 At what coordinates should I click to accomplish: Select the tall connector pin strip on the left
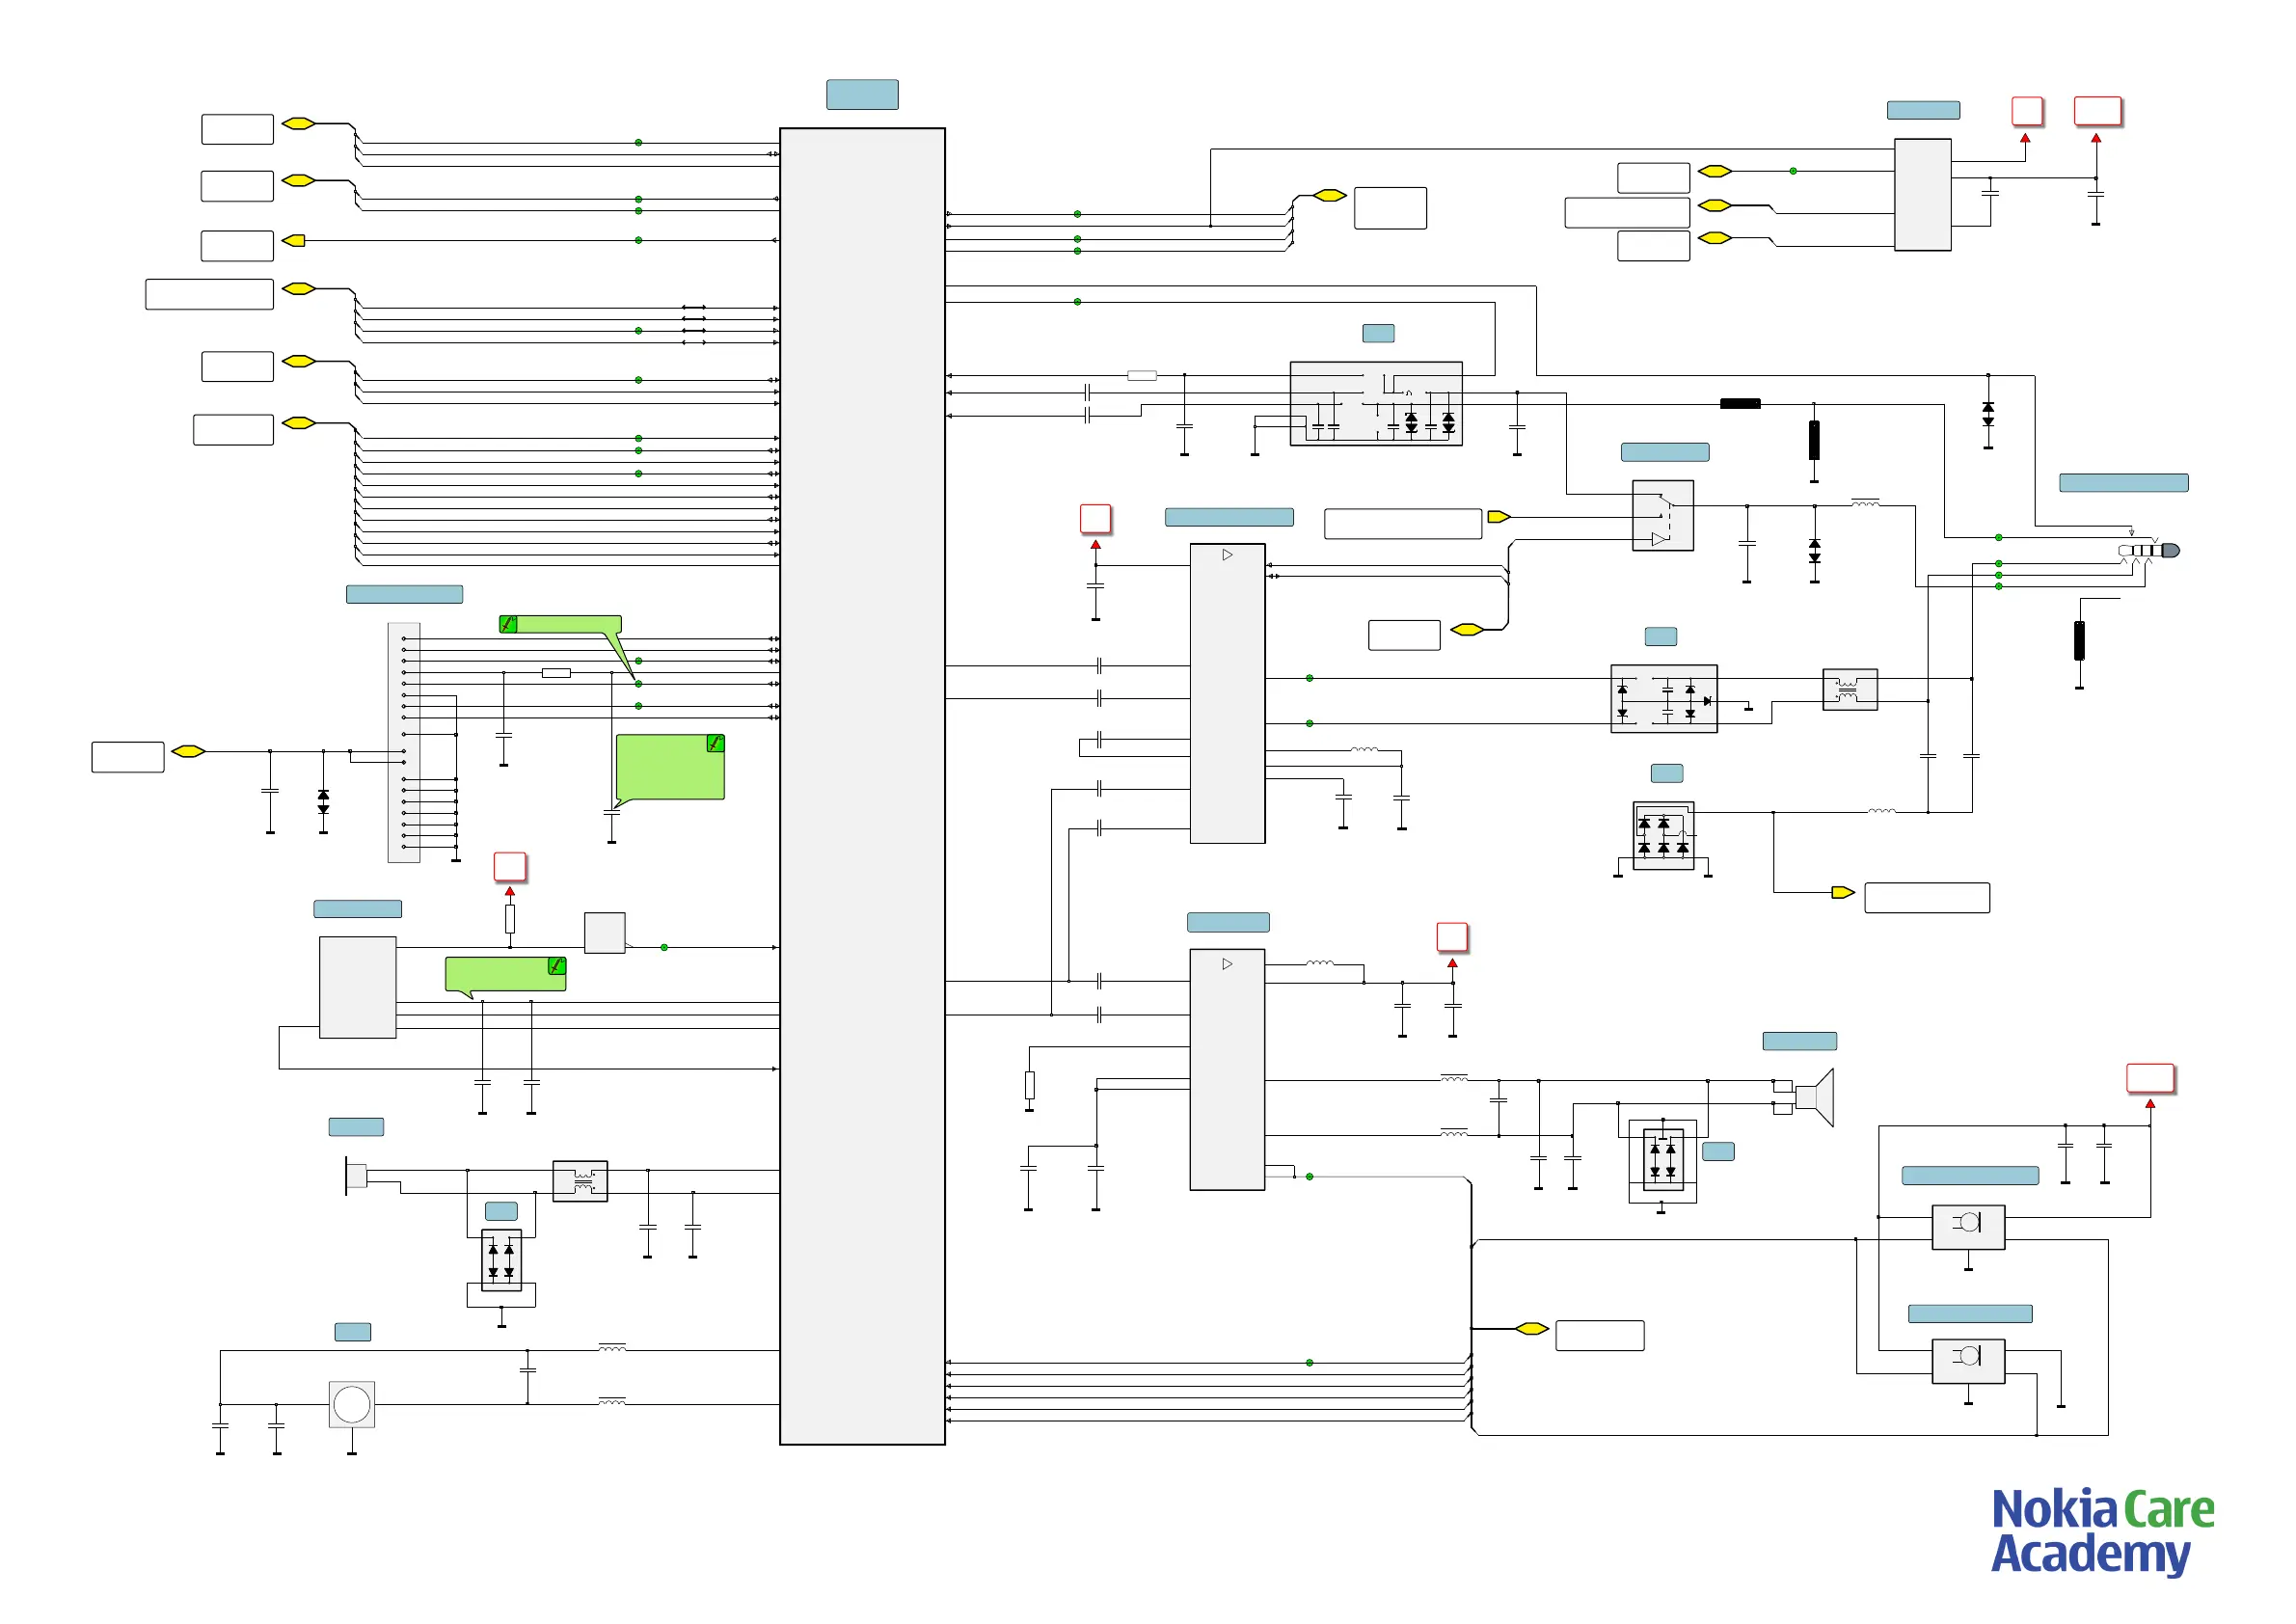click(404, 742)
